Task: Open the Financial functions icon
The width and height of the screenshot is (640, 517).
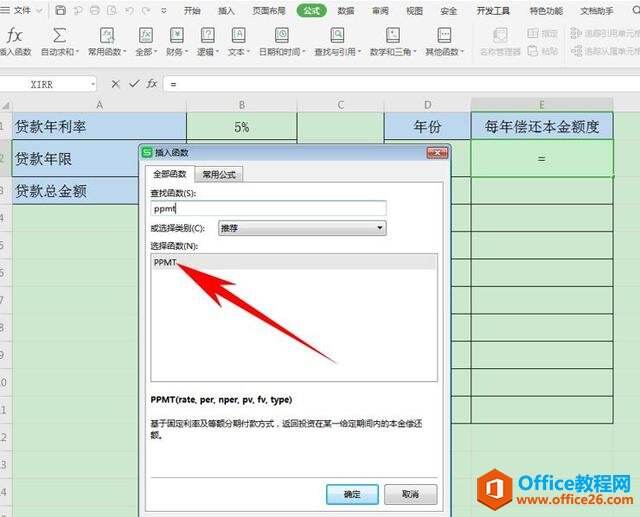Action: point(177,36)
